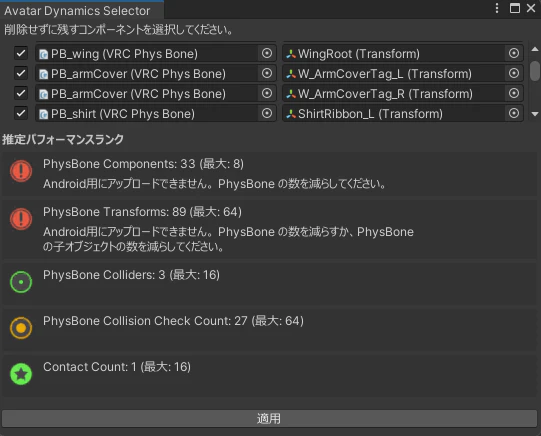Click red warning icon for PhysBone Transforms

click(x=21, y=219)
